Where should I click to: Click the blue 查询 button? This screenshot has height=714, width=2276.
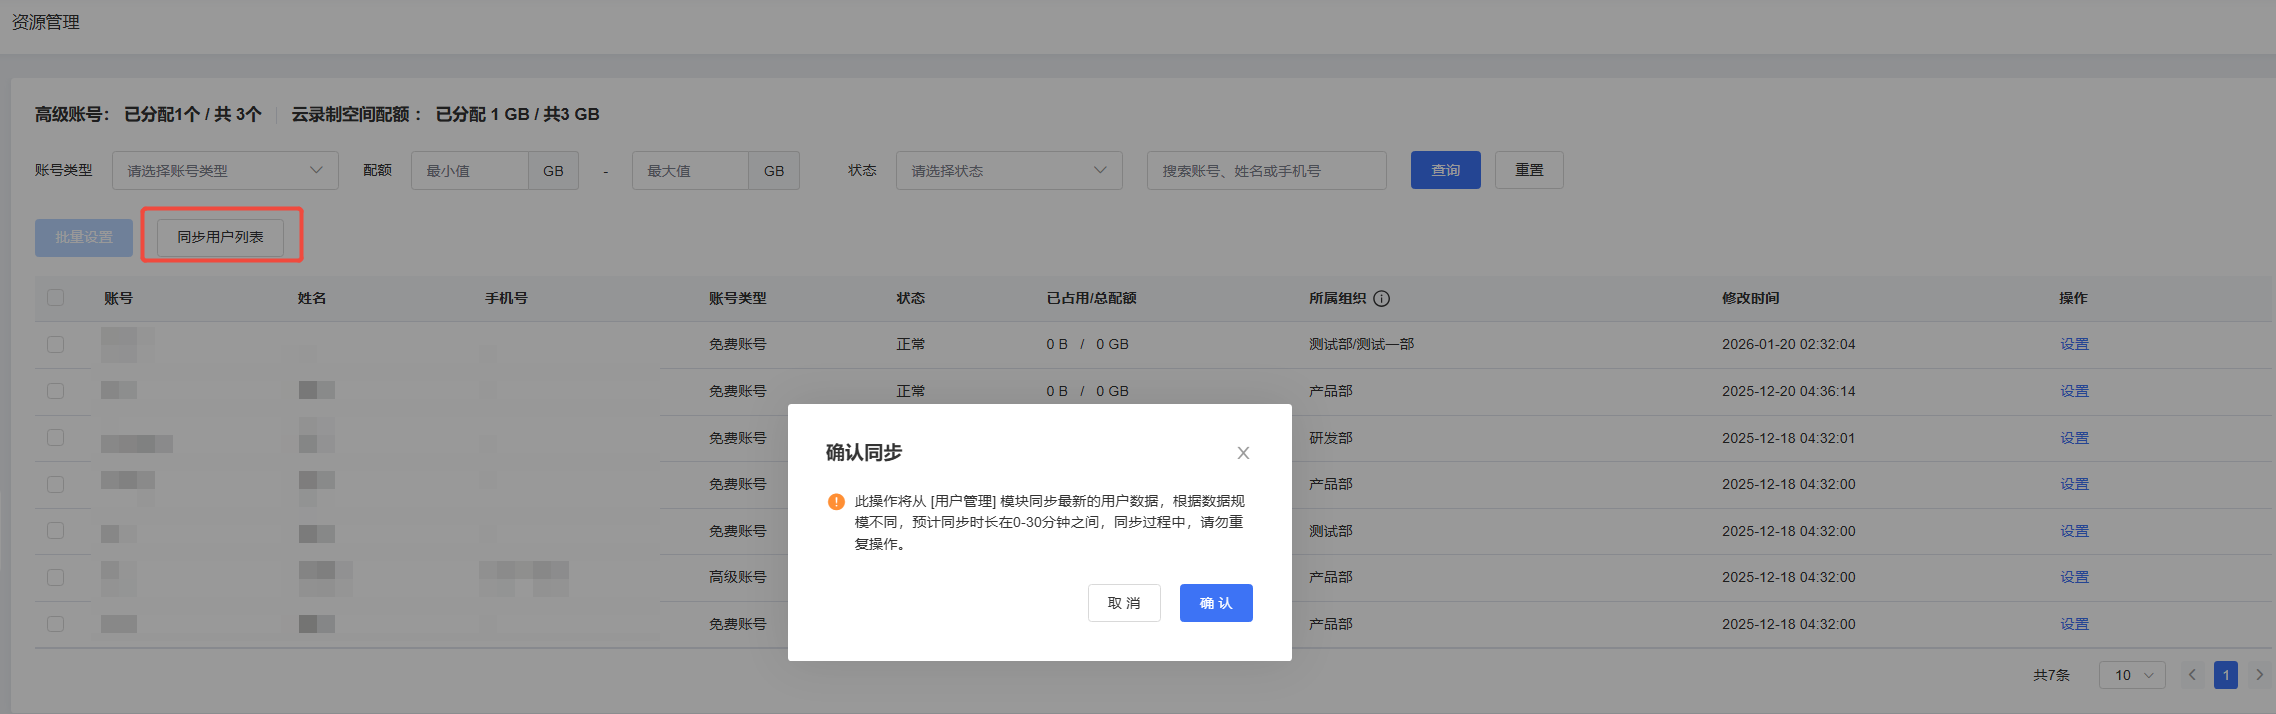click(1445, 170)
